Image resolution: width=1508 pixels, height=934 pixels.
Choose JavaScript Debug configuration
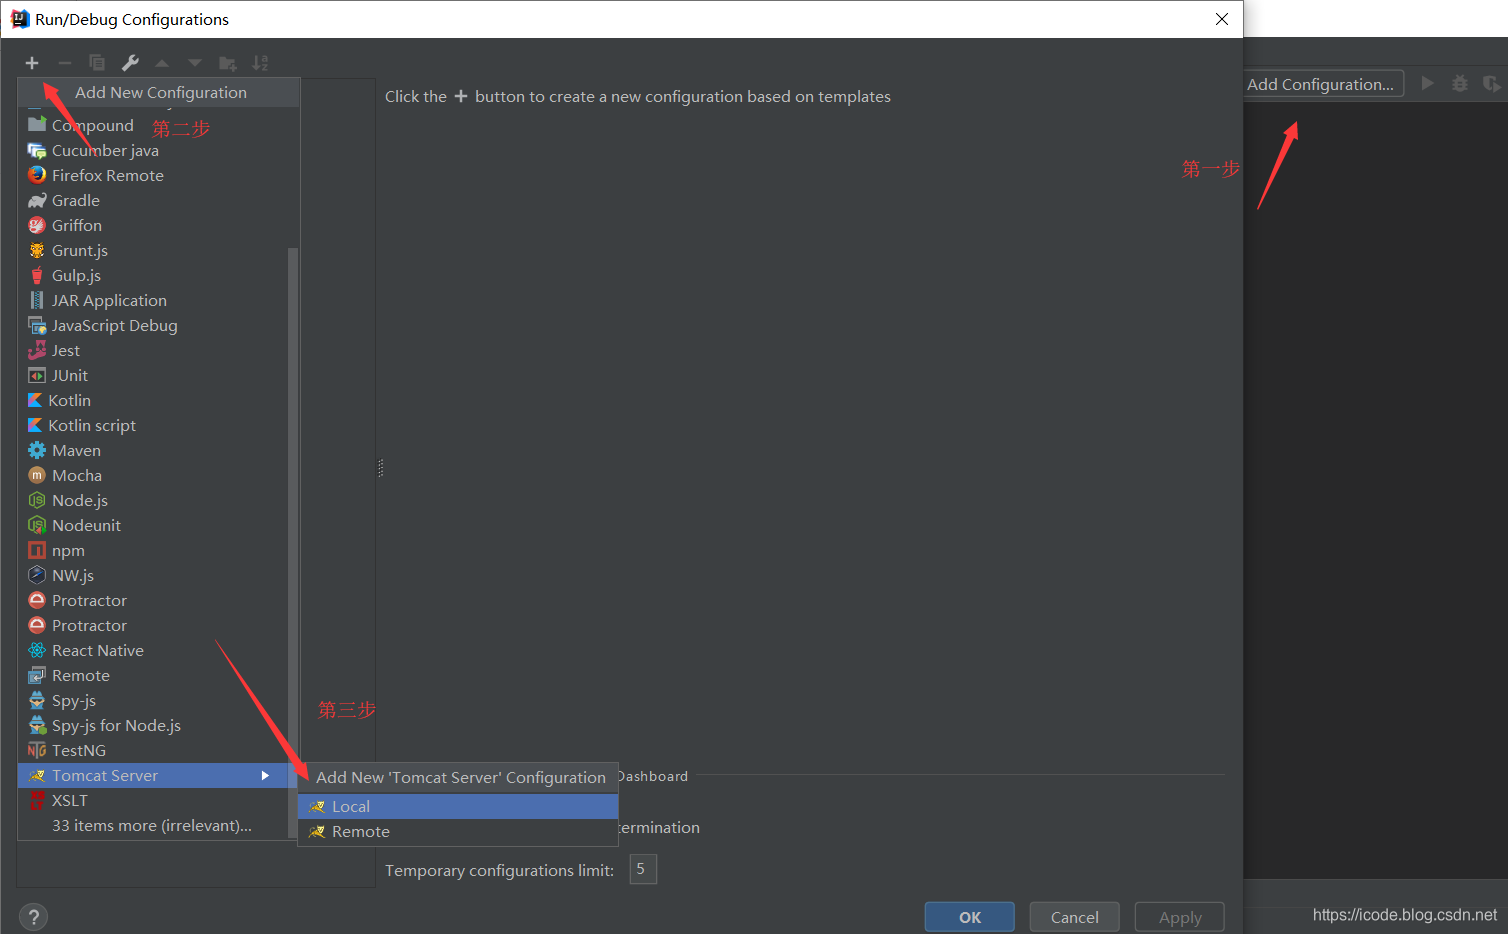[x=152, y=325]
